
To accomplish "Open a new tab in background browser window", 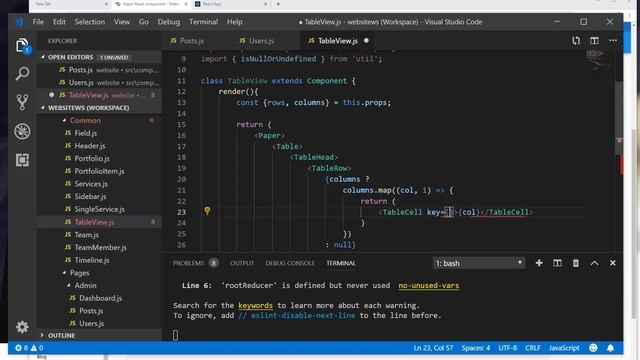I will (278, 4).
